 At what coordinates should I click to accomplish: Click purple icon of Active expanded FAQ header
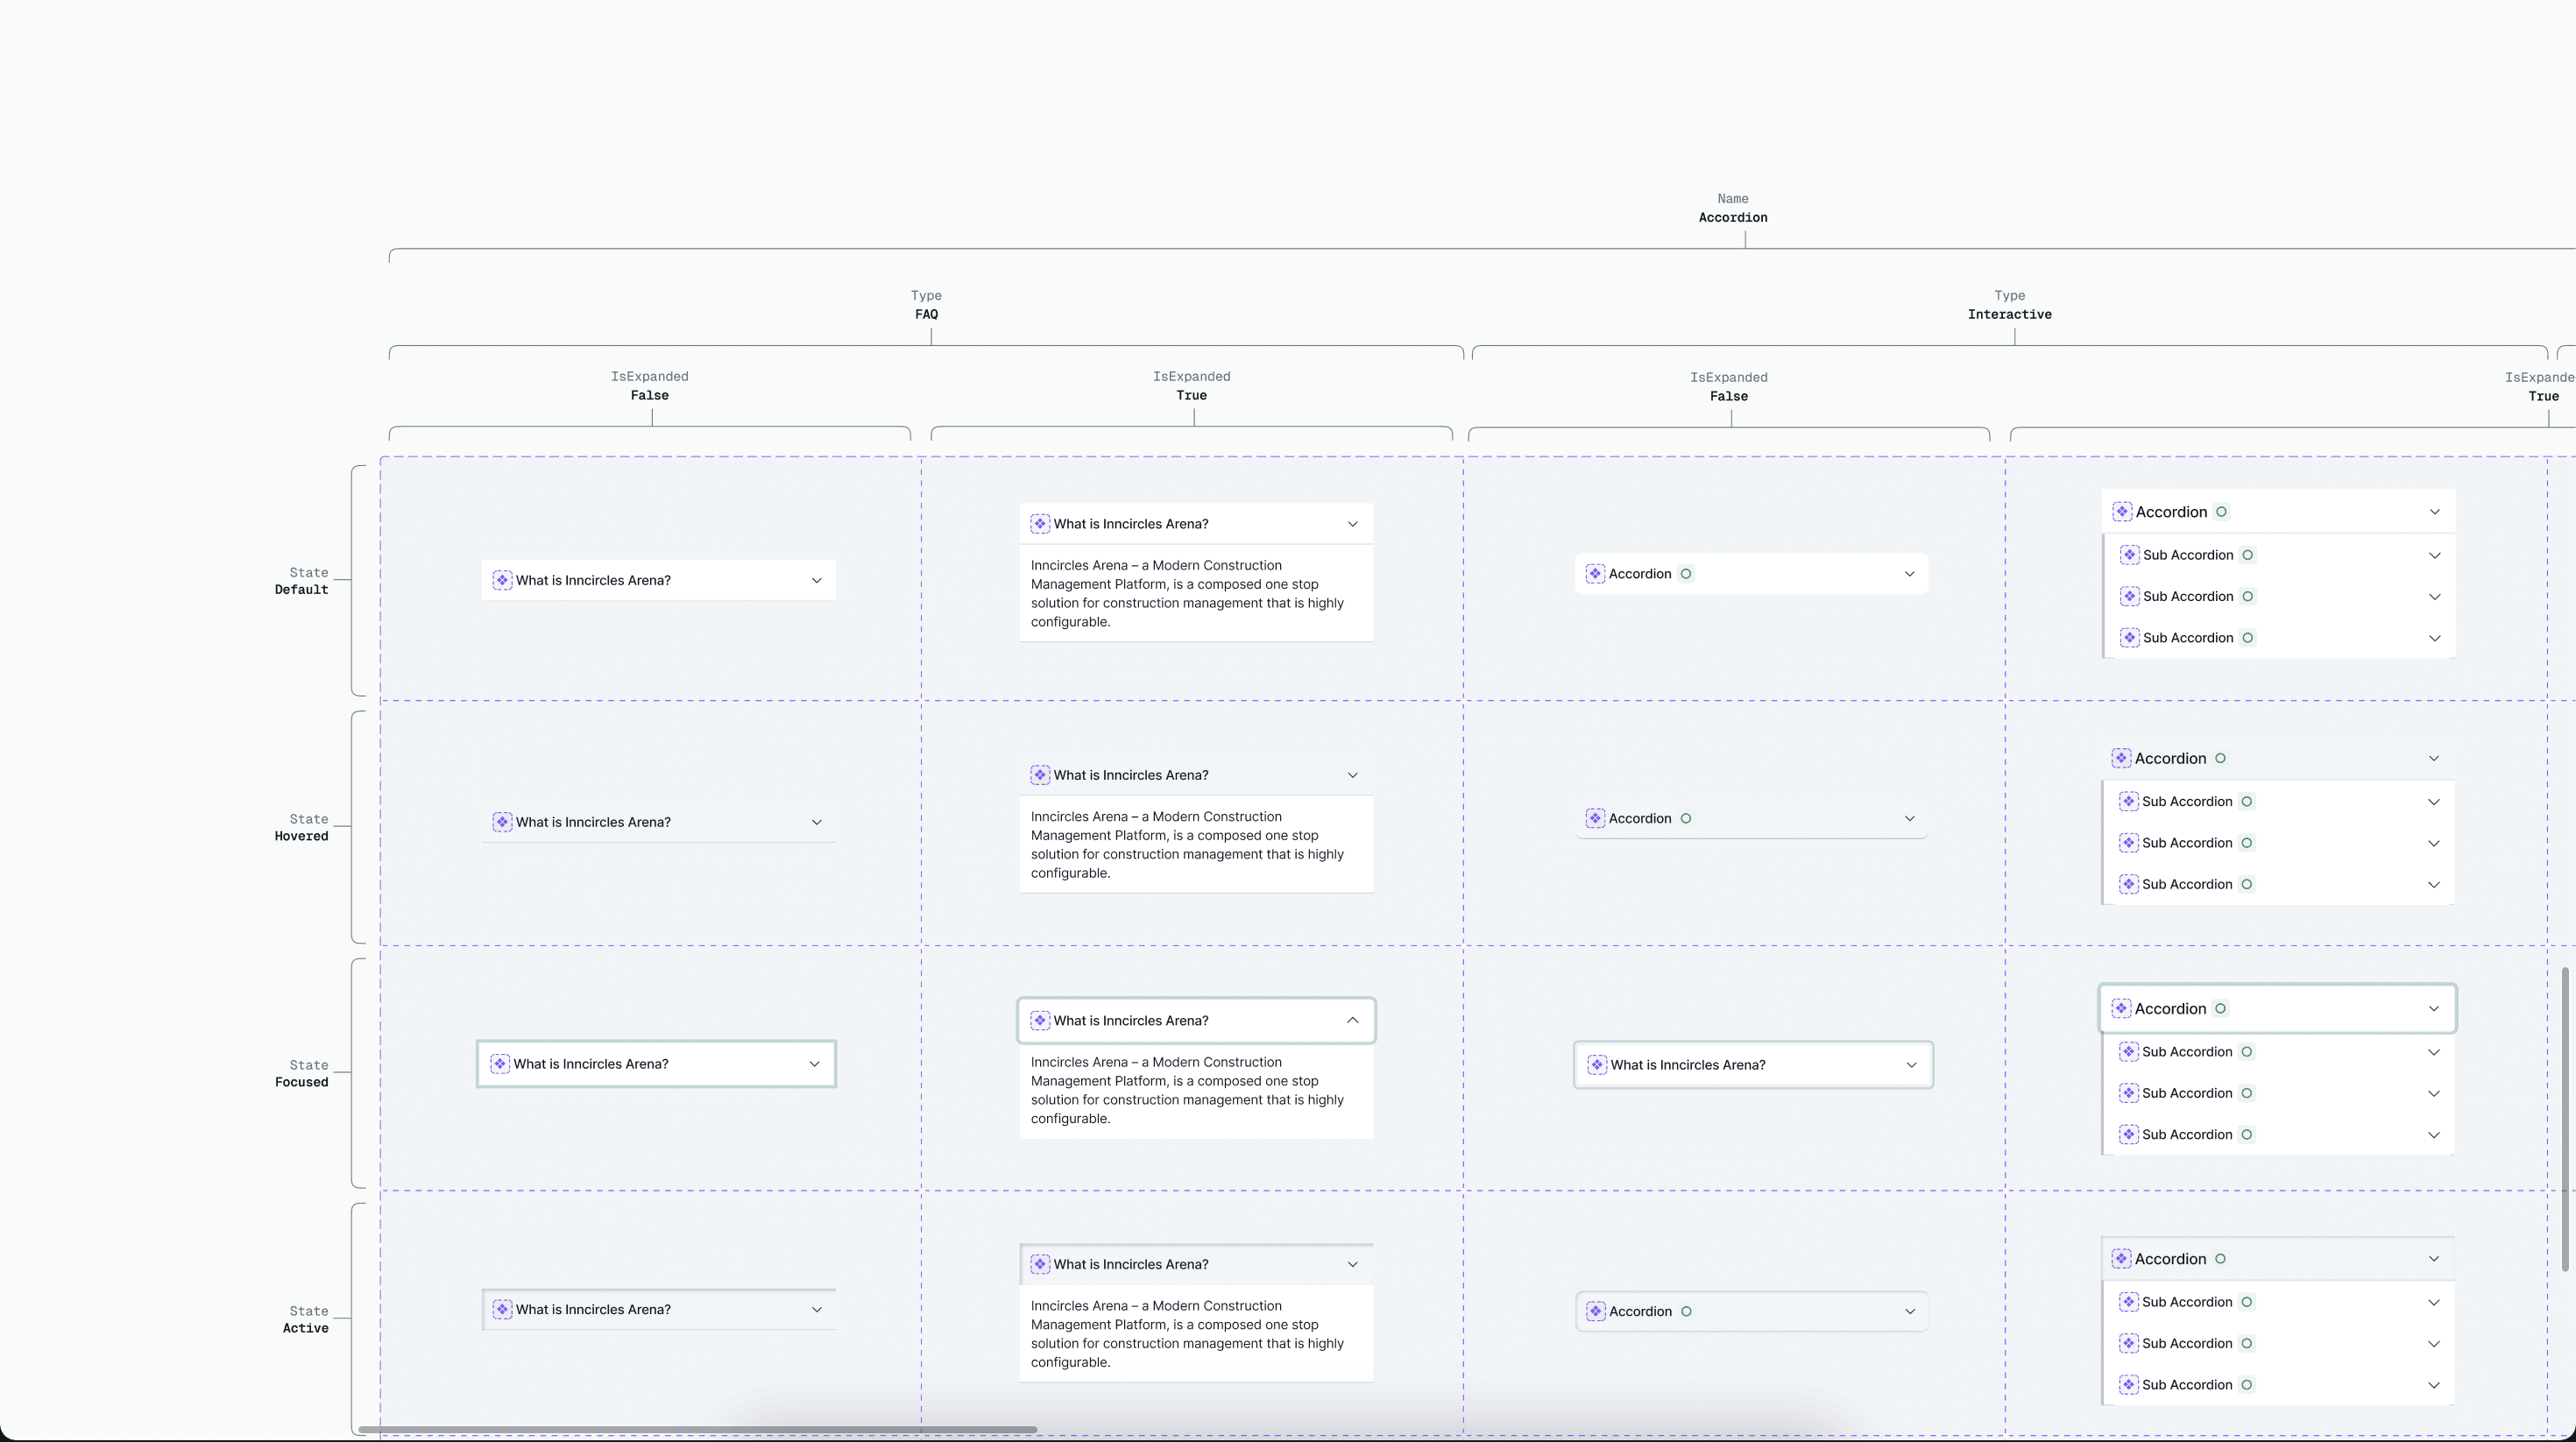pos(1040,1264)
